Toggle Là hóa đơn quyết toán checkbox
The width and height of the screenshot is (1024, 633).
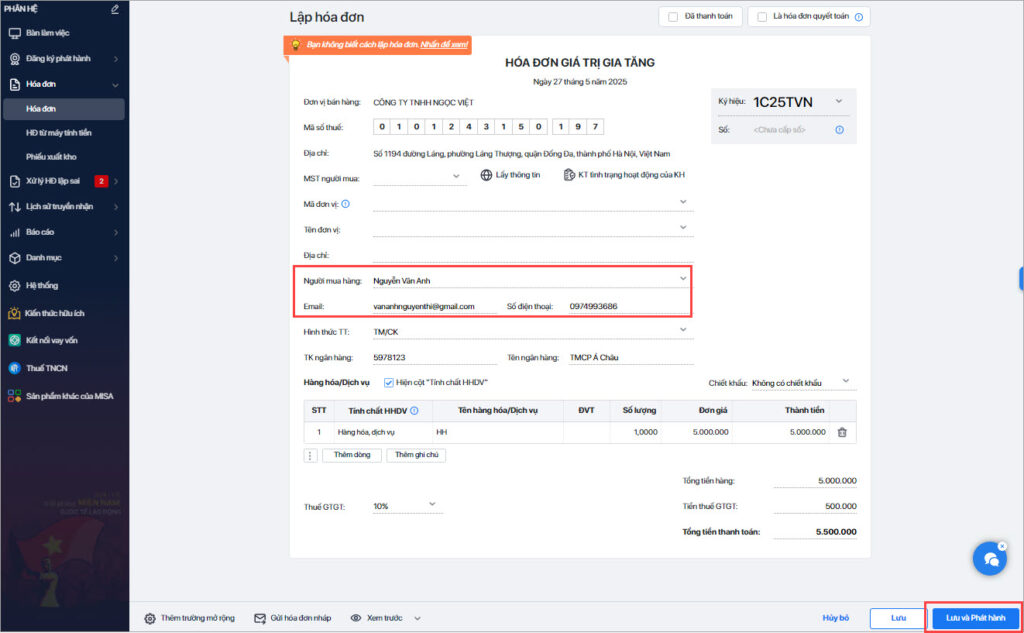point(761,17)
